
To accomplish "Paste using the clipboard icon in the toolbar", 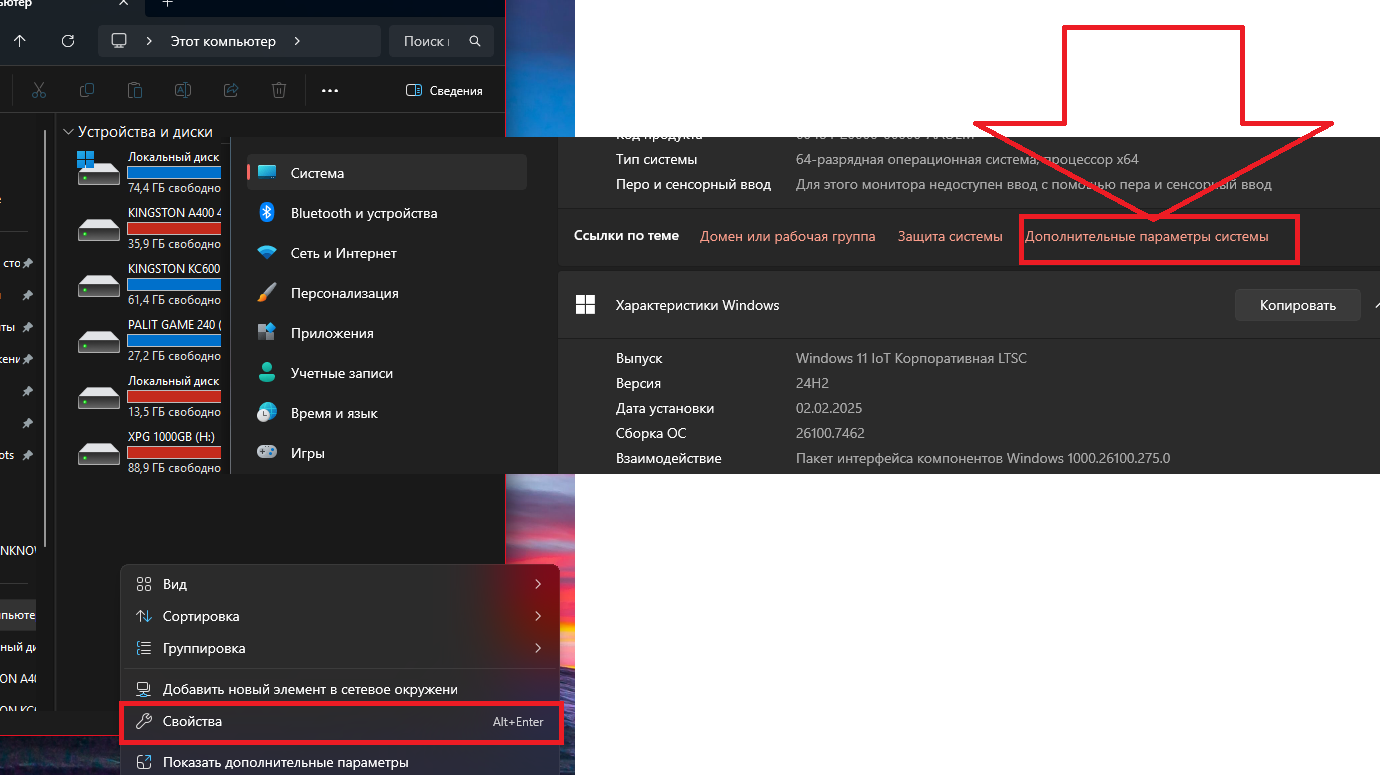I will point(135,90).
